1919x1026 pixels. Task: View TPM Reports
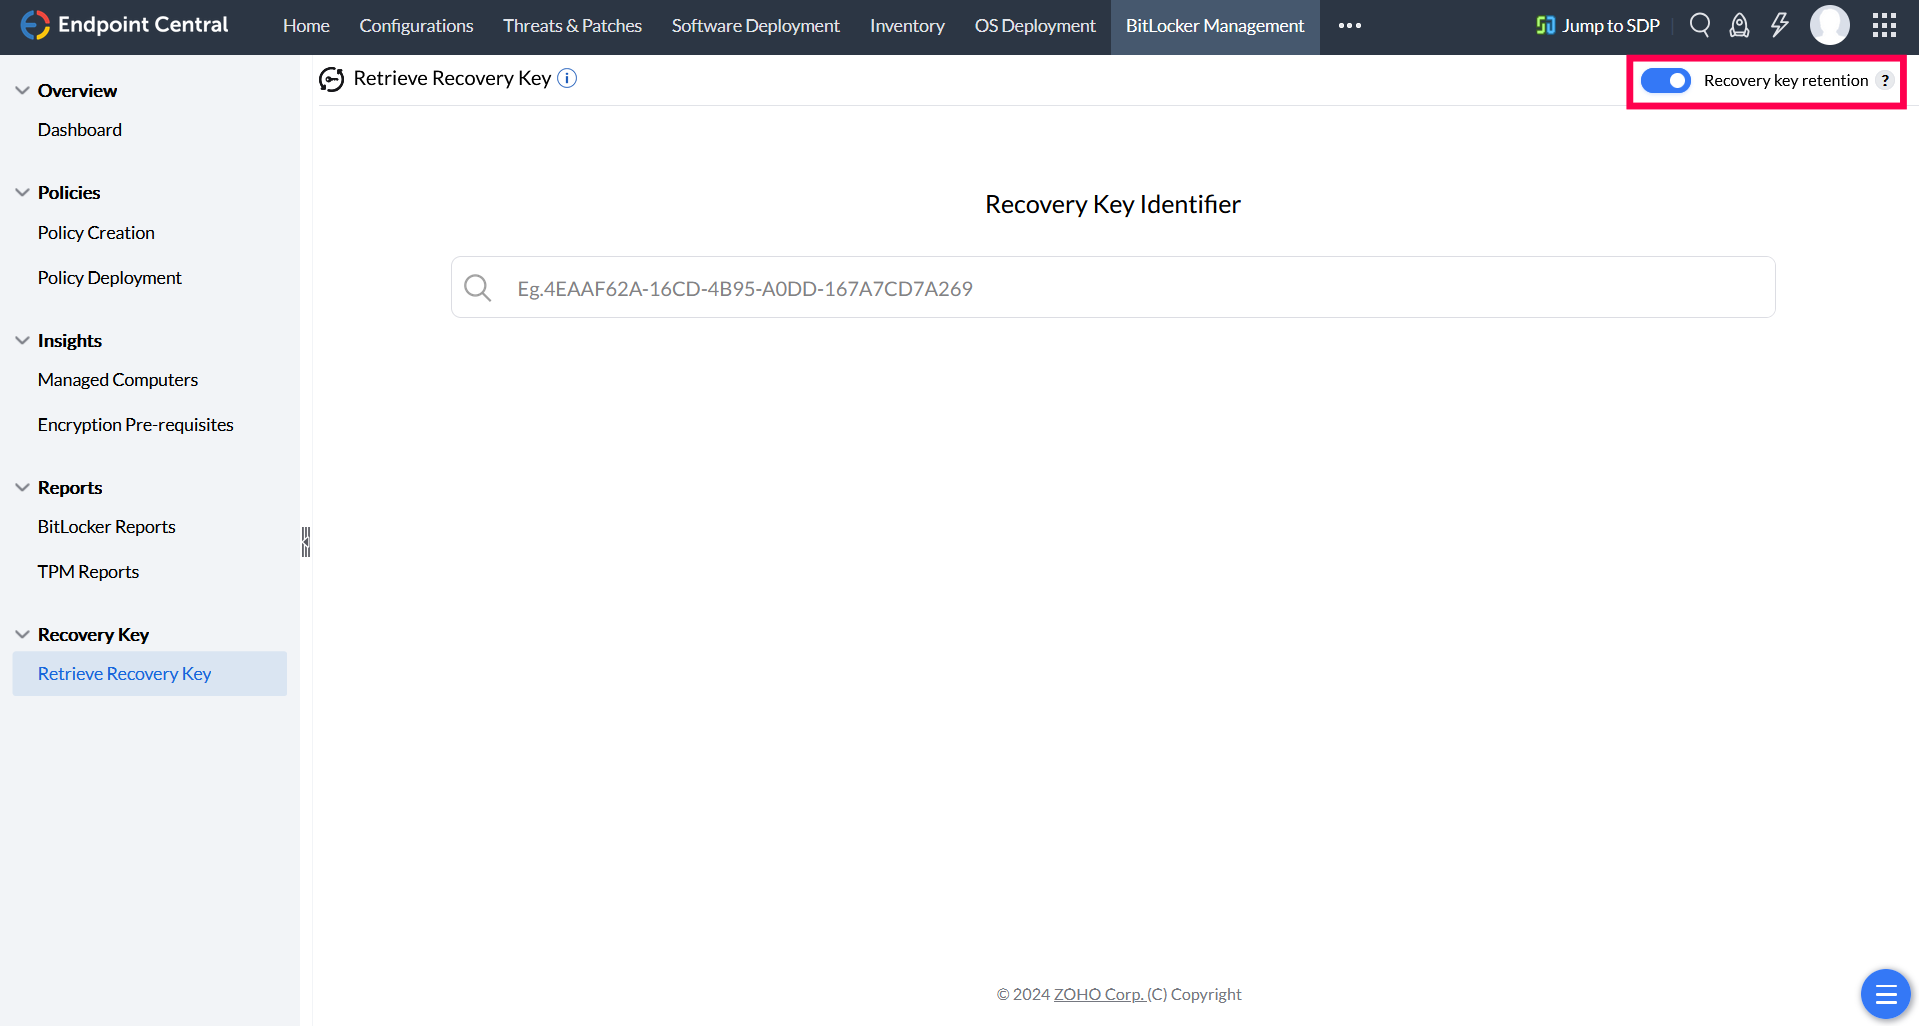[88, 572]
